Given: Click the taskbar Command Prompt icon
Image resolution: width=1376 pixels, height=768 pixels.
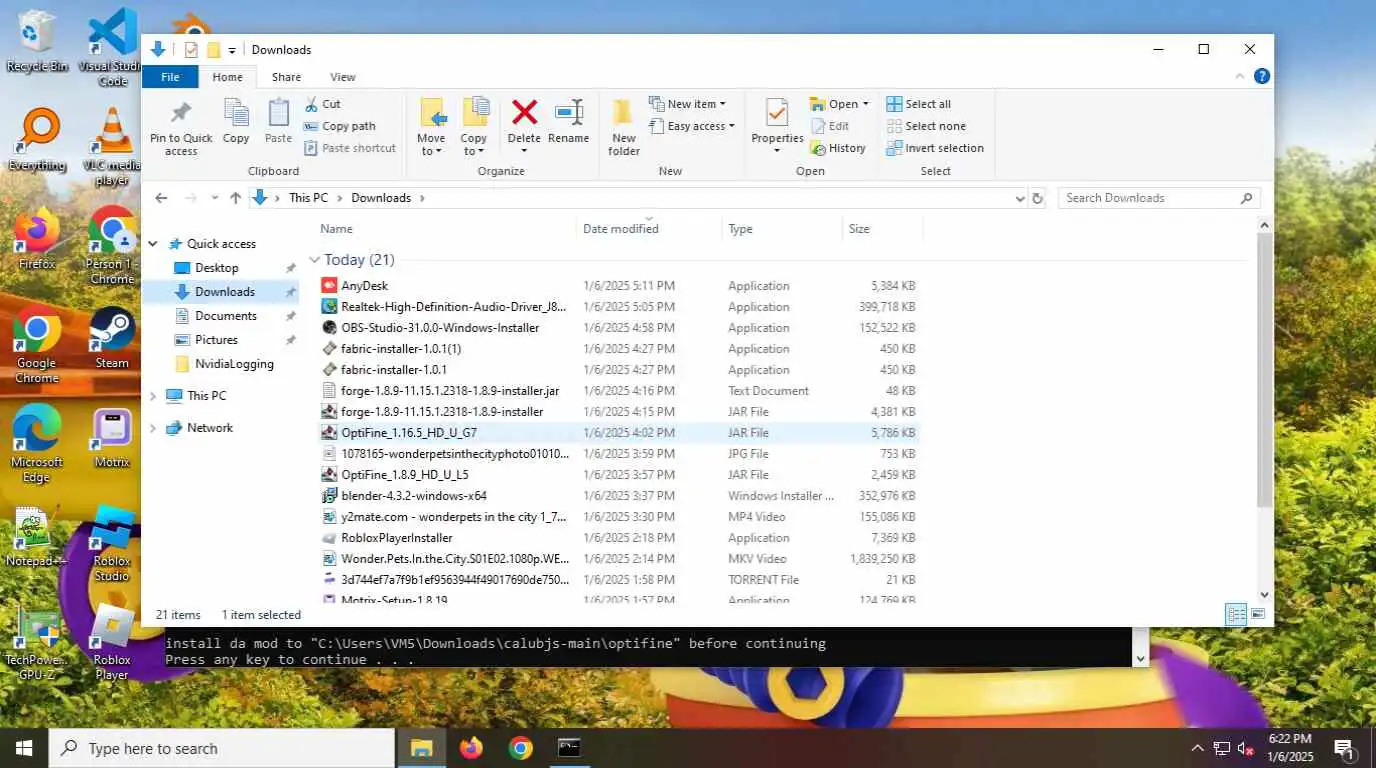Looking at the screenshot, I should pos(569,748).
